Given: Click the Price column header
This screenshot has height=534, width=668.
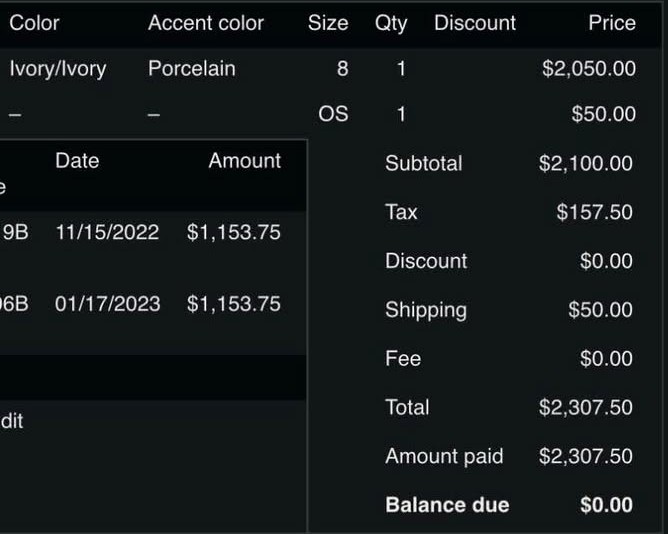Looking at the screenshot, I should point(612,23).
